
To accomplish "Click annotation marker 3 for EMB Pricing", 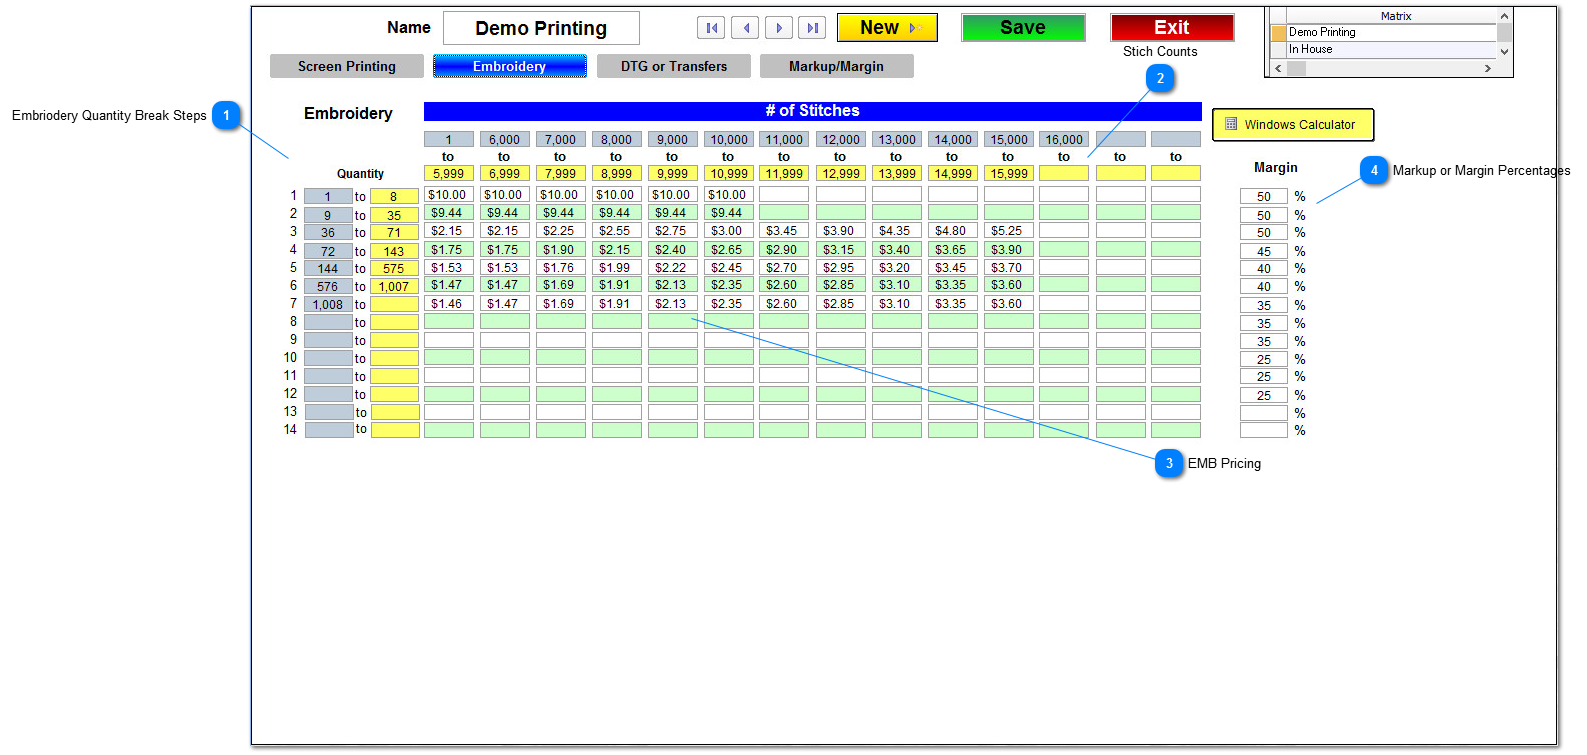I will (1168, 463).
